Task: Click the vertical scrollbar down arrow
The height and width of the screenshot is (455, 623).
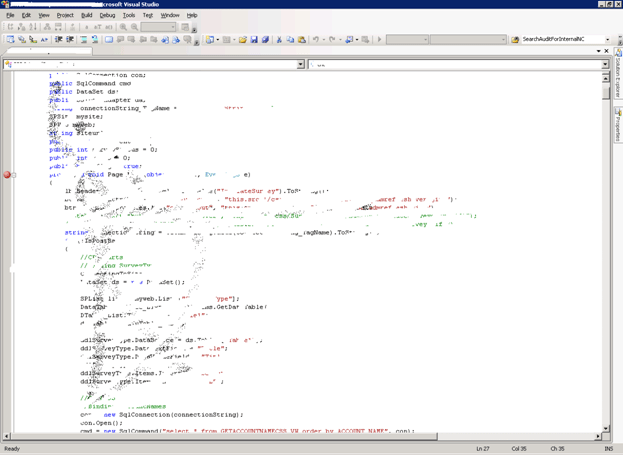Action: (606, 428)
